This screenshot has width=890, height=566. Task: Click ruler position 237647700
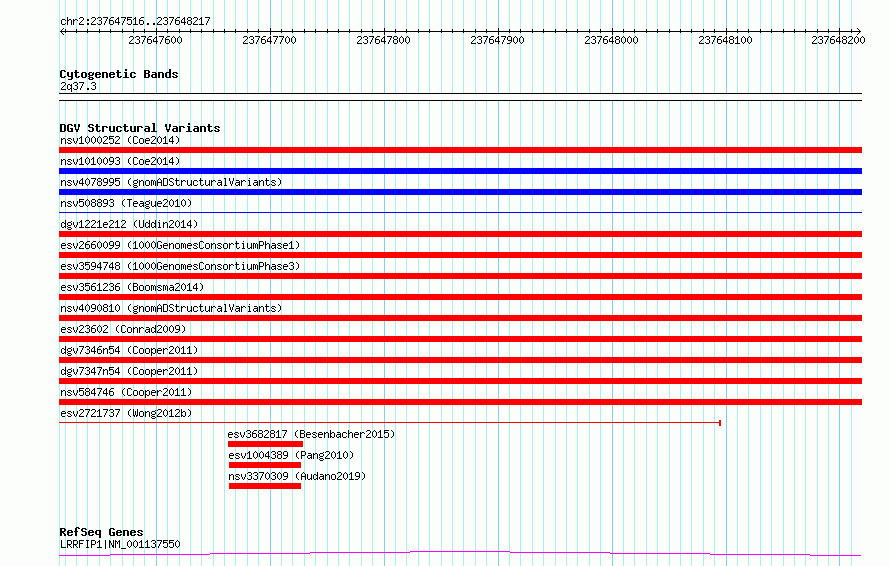[x=270, y=40]
